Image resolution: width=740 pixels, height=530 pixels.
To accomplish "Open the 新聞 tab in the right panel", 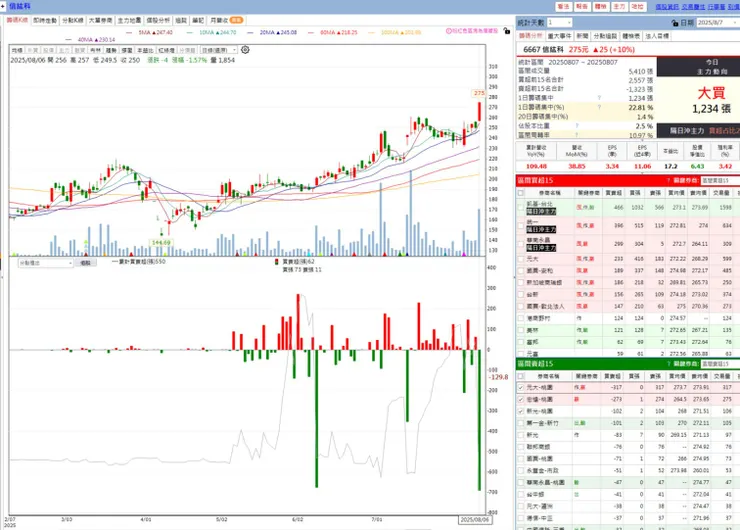I will pyautogui.click(x=582, y=36).
